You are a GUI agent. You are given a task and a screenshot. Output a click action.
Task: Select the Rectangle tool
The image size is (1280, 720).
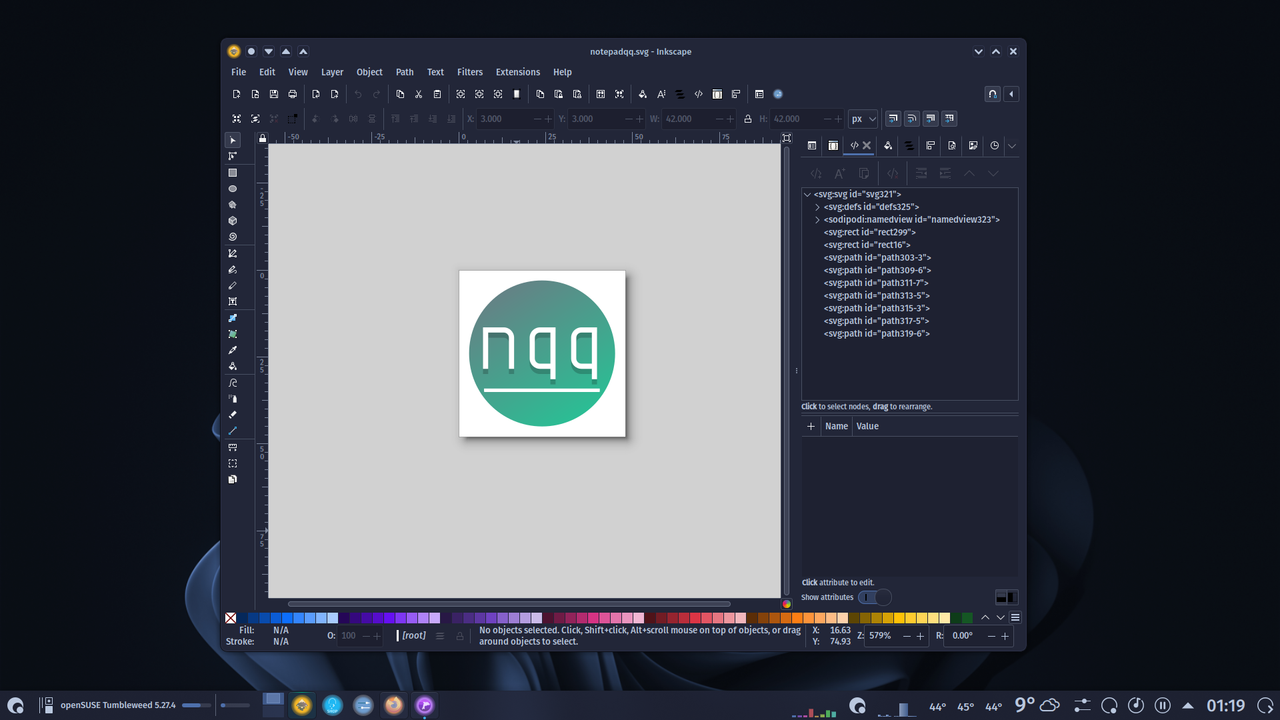click(x=233, y=173)
